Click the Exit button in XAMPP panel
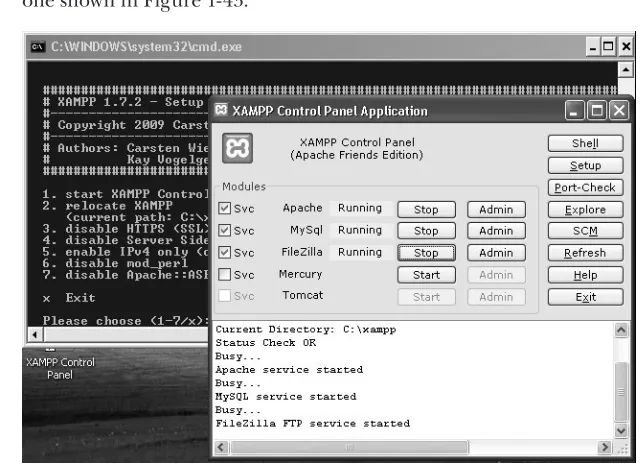644x474 pixels. (585, 297)
